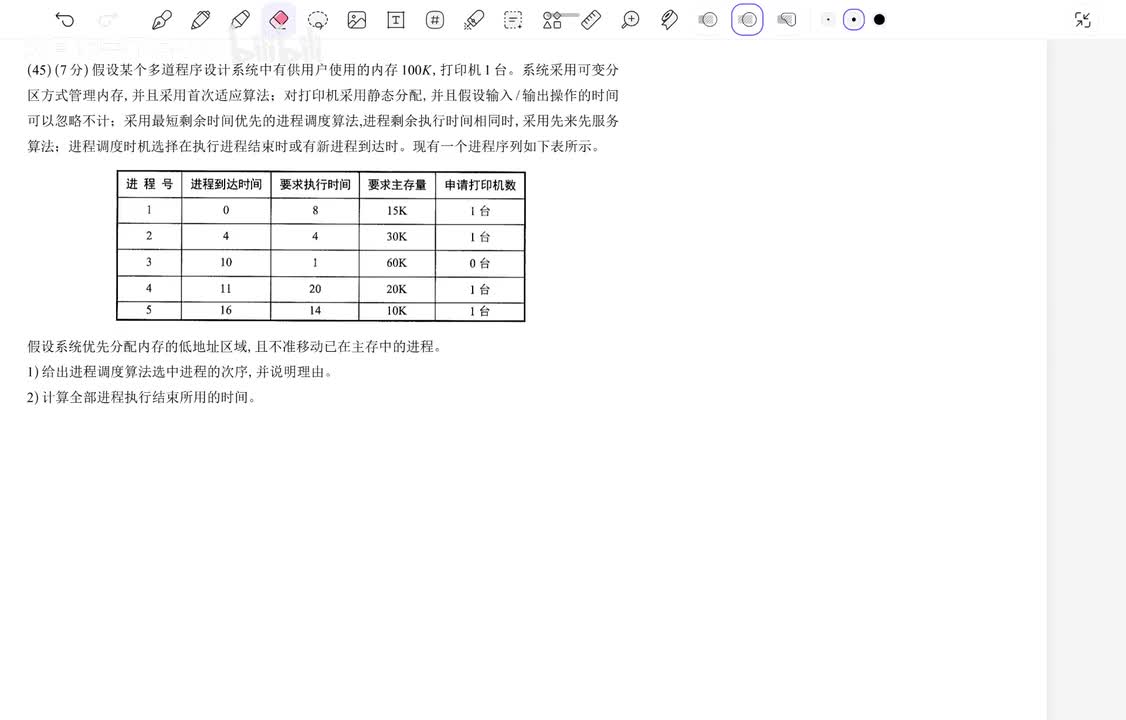Viewport: 1126px width, 720px height.
Task: Click execution time 8 in process 1 row
Action: coord(315,210)
